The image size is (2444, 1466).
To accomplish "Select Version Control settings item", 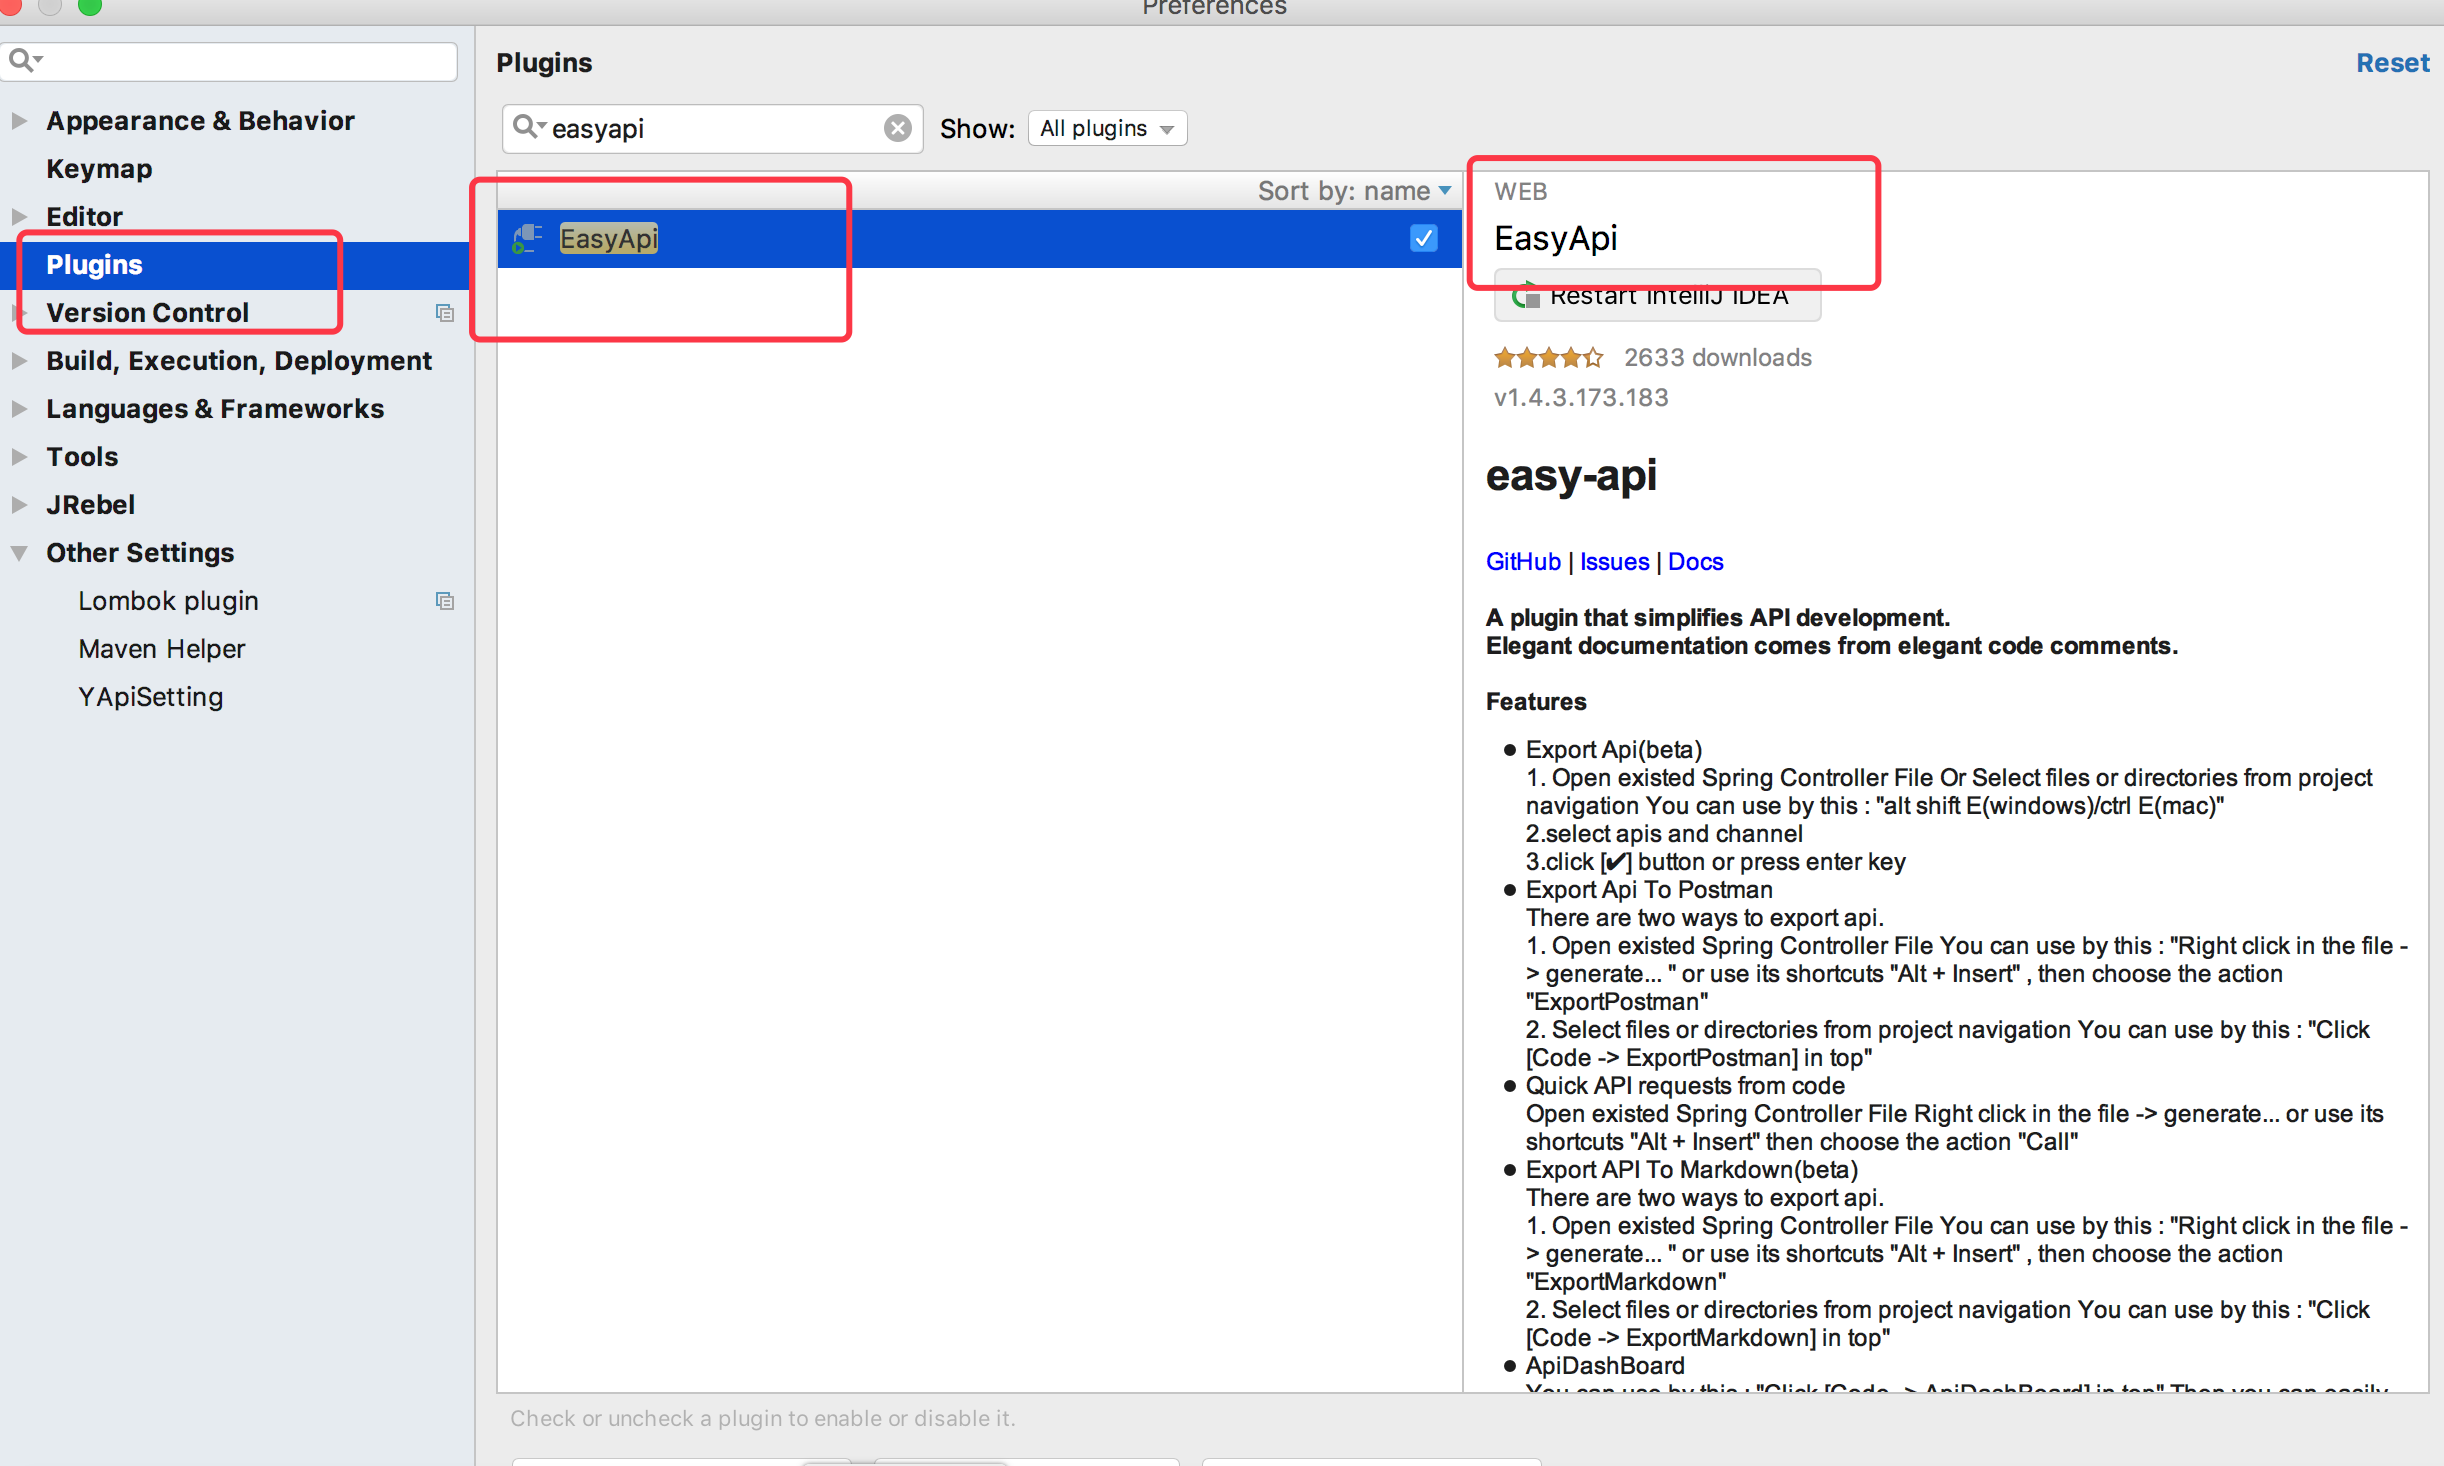I will coord(147,313).
